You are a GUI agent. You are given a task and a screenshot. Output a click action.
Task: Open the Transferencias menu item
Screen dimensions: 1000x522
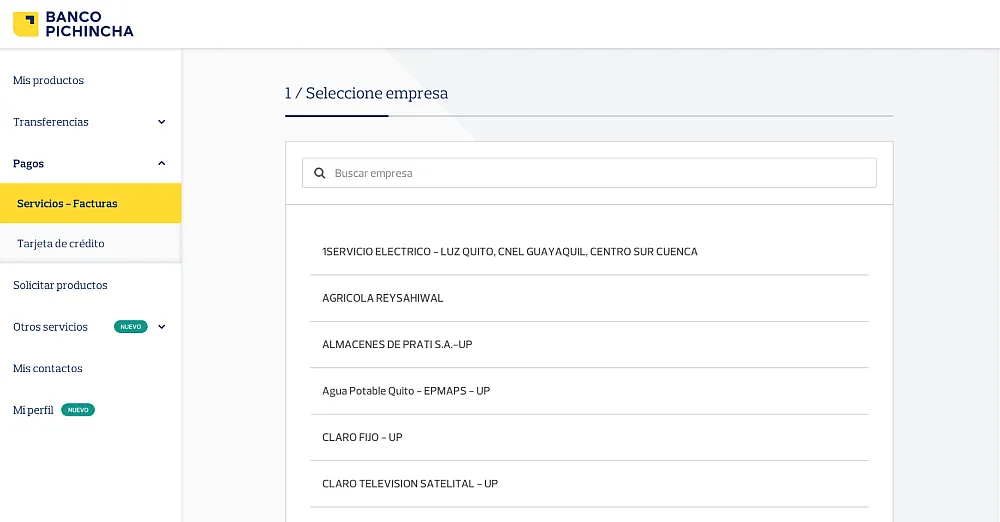click(x=51, y=122)
